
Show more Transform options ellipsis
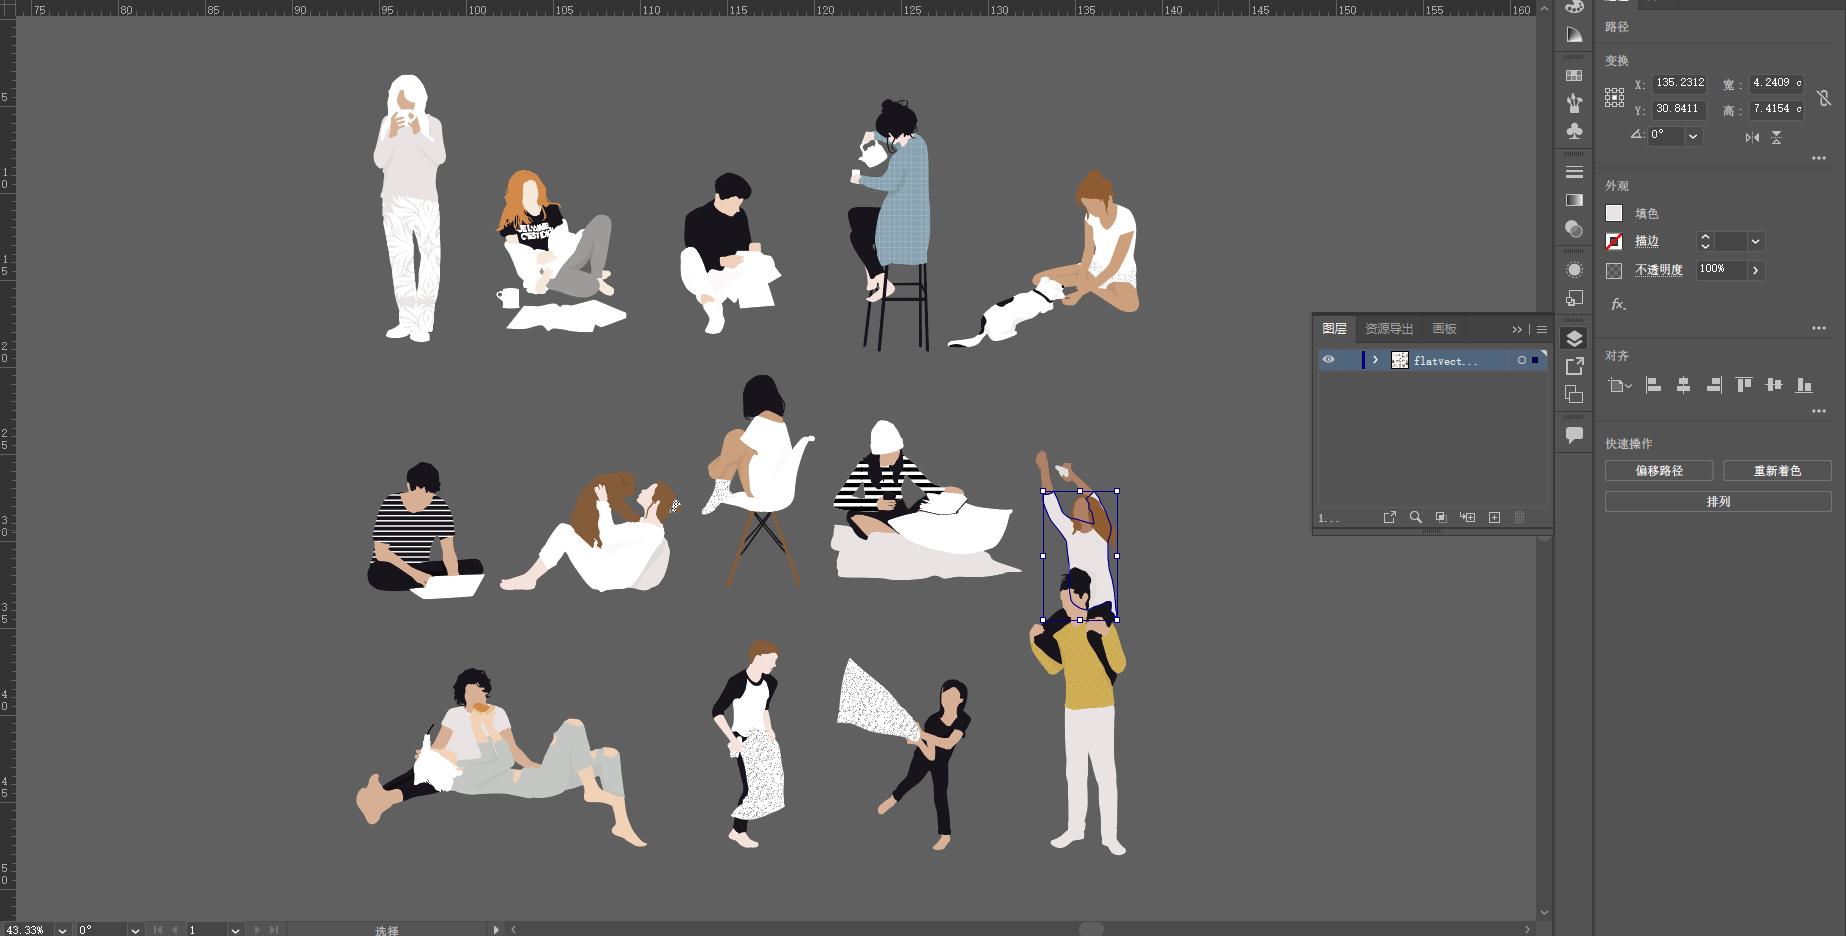pyautogui.click(x=1818, y=158)
